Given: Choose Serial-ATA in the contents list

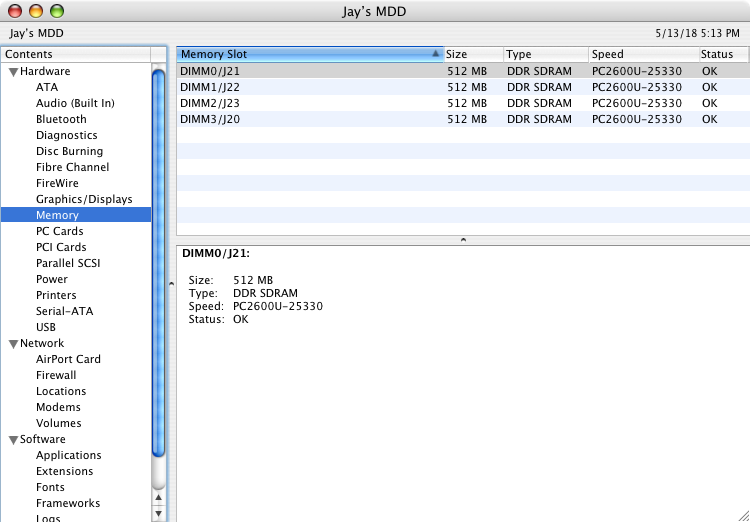Looking at the screenshot, I should (x=64, y=311).
